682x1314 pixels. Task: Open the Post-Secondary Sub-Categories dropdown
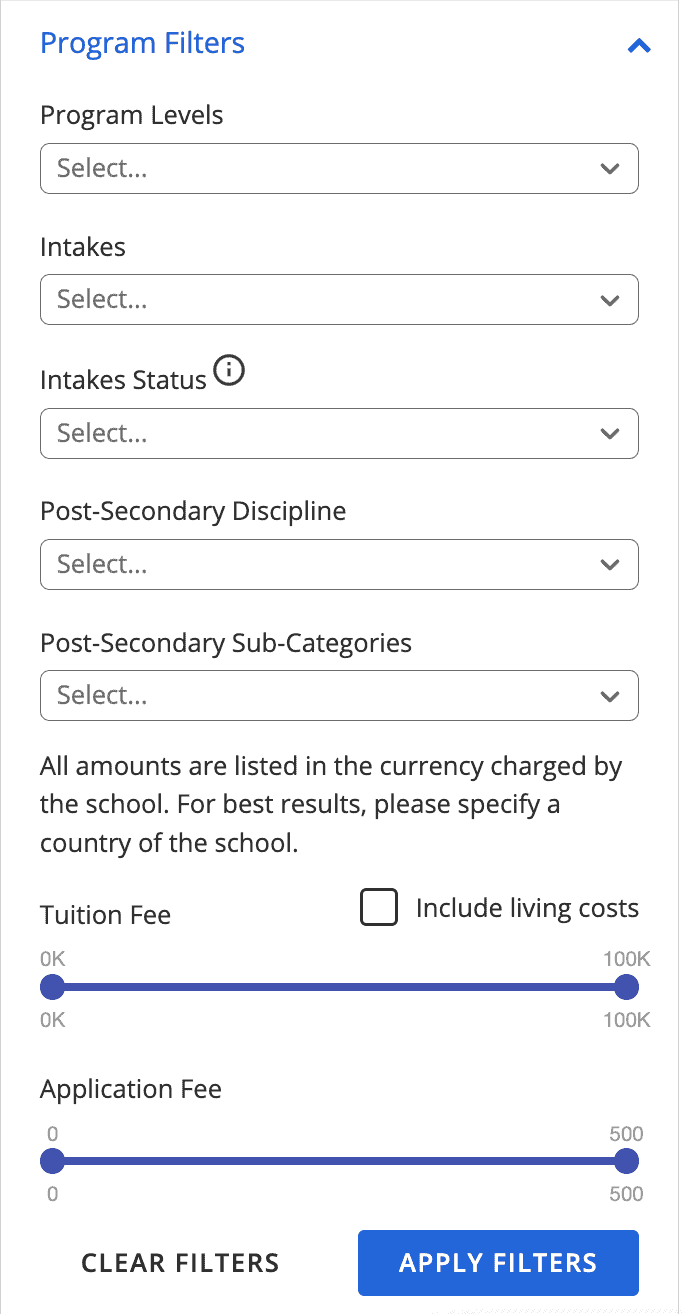pos(339,695)
